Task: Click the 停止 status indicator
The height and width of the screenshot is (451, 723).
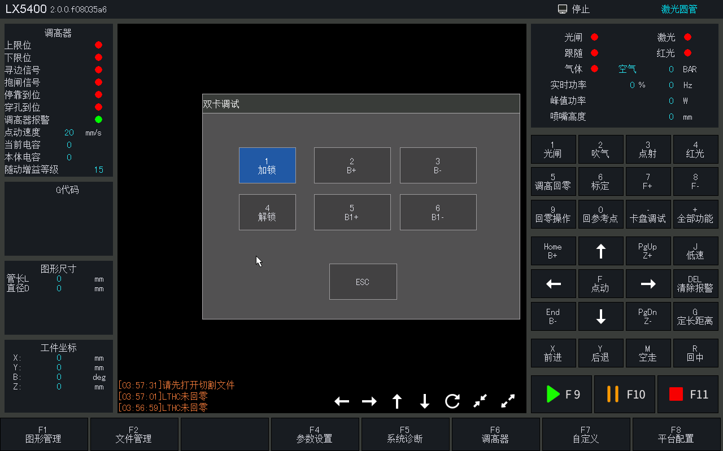Action: pyautogui.click(x=574, y=9)
